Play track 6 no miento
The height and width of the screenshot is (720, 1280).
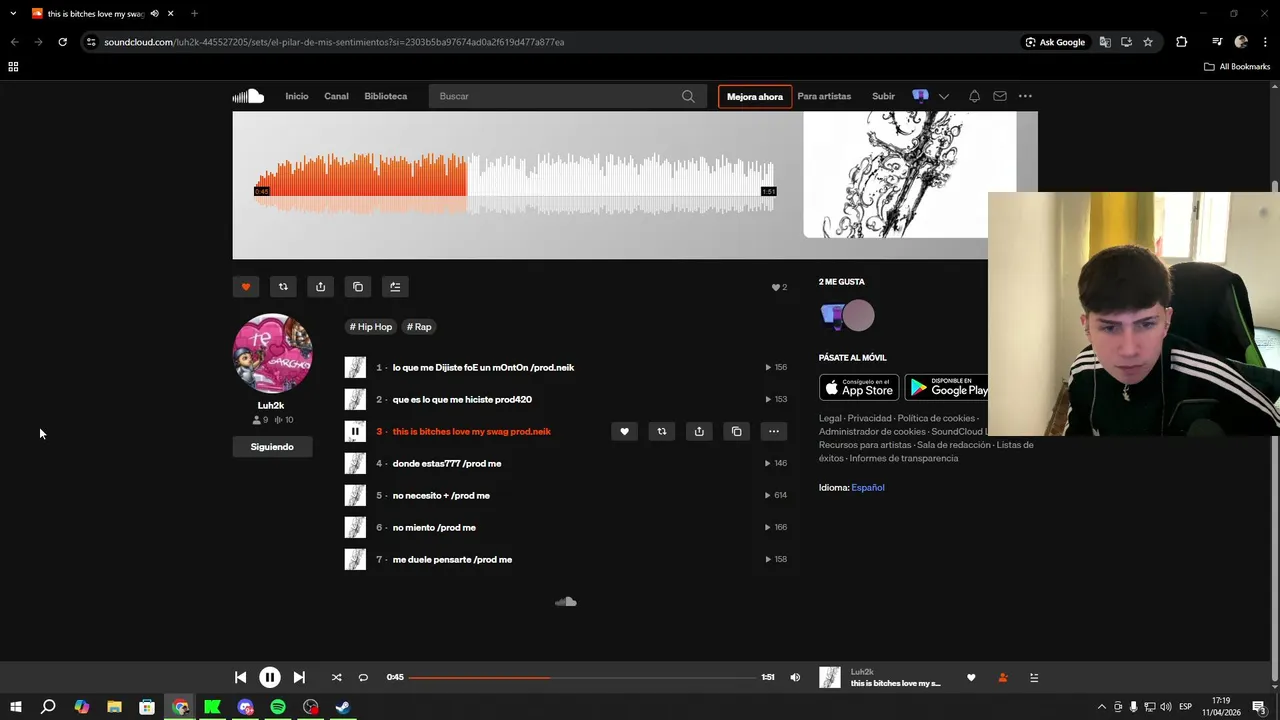click(434, 527)
